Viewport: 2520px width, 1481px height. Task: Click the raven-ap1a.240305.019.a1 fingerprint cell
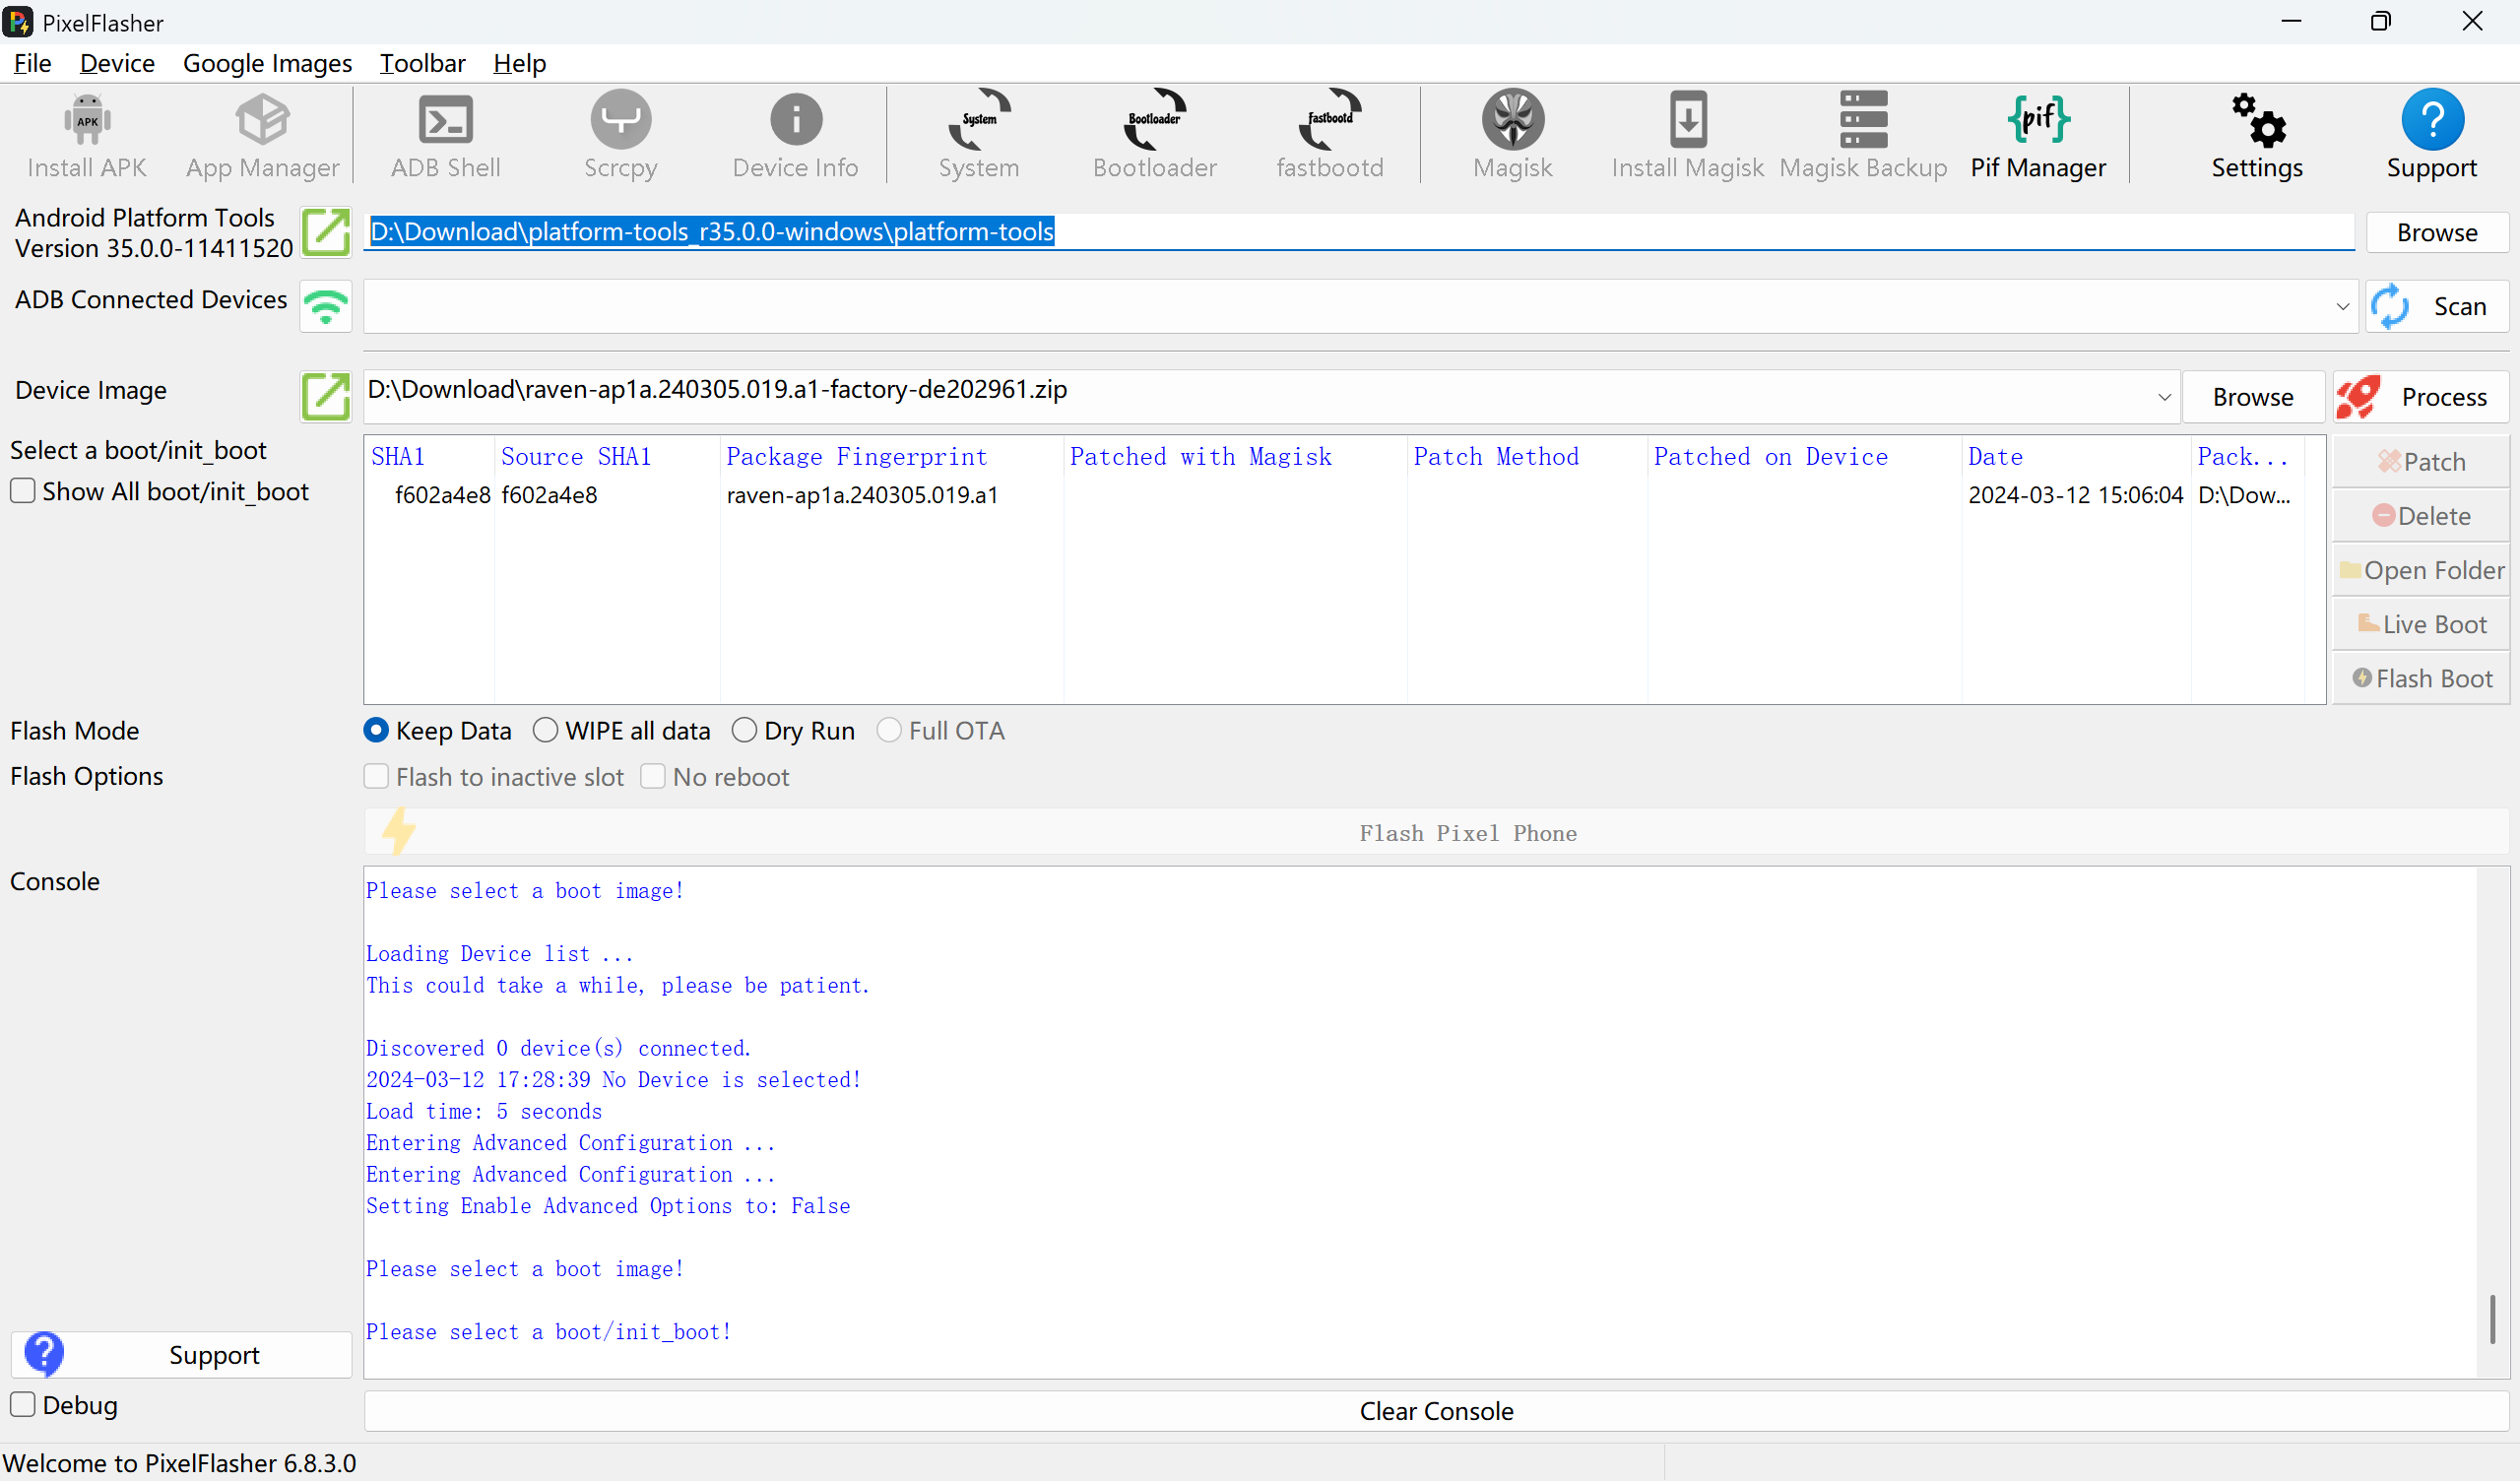point(862,495)
